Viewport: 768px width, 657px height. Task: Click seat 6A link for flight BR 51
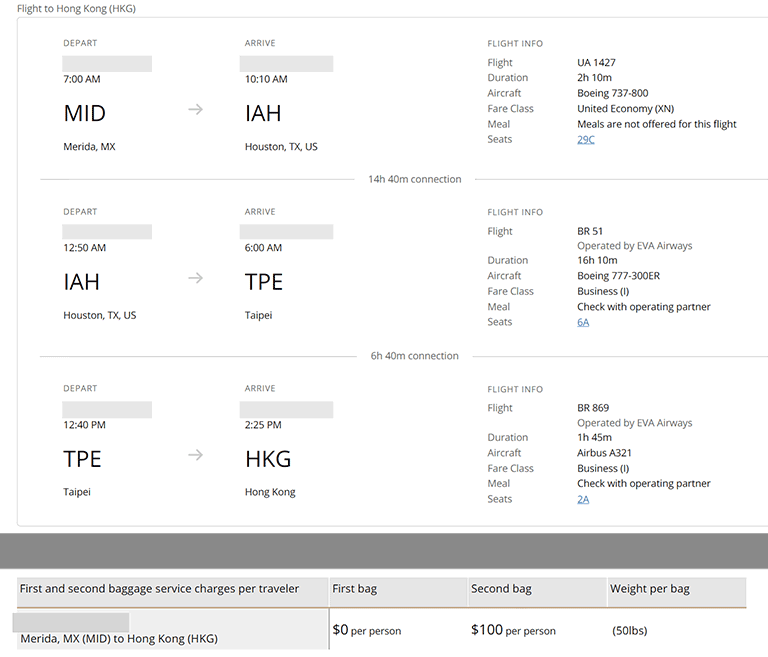pyautogui.click(x=583, y=323)
